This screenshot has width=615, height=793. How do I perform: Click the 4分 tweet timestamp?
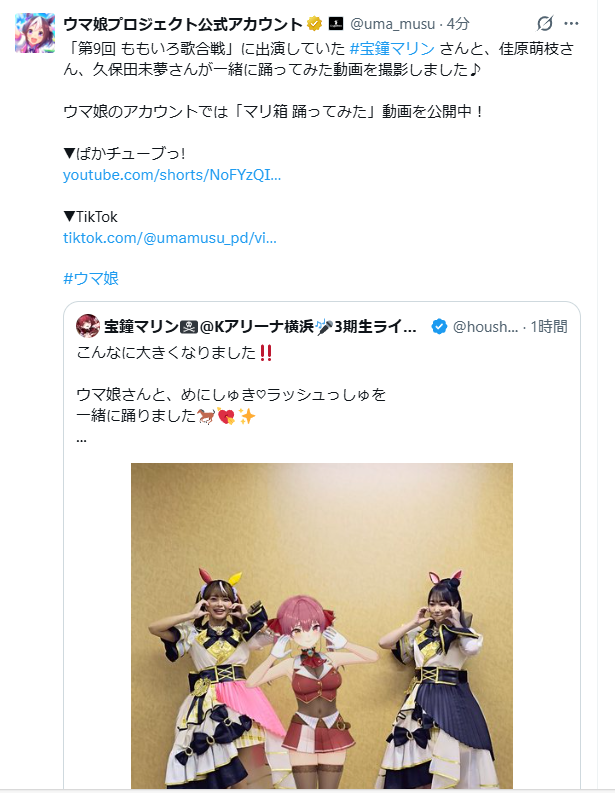point(458,24)
